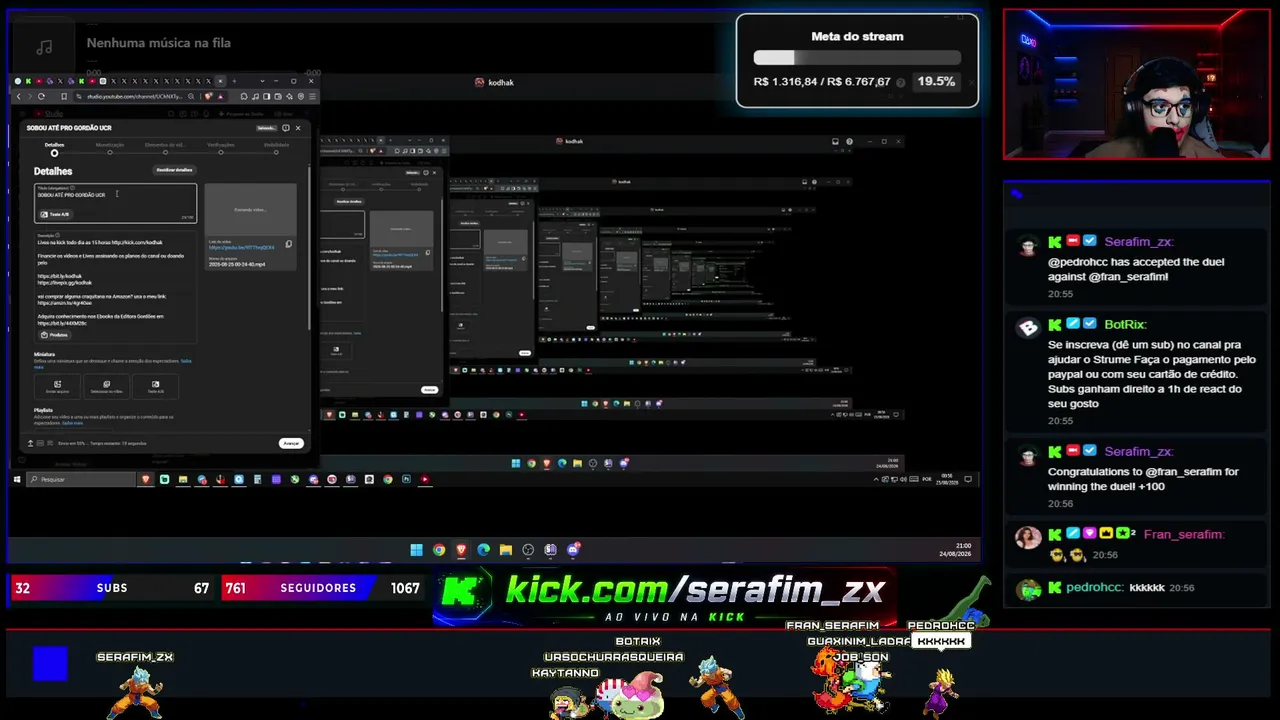Go to the Monetização step
This screenshot has width=1280, height=720.
tap(110, 148)
